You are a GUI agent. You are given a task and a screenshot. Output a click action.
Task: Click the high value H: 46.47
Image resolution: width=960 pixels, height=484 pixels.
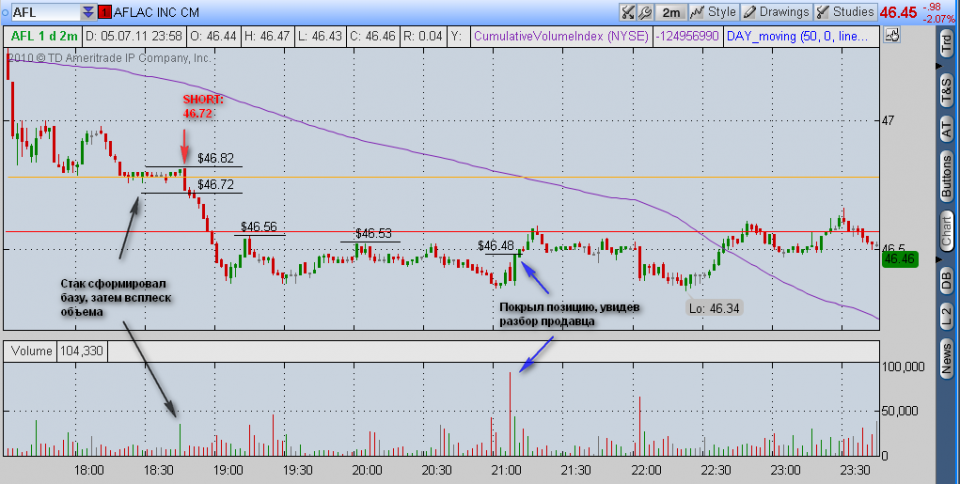pos(267,36)
